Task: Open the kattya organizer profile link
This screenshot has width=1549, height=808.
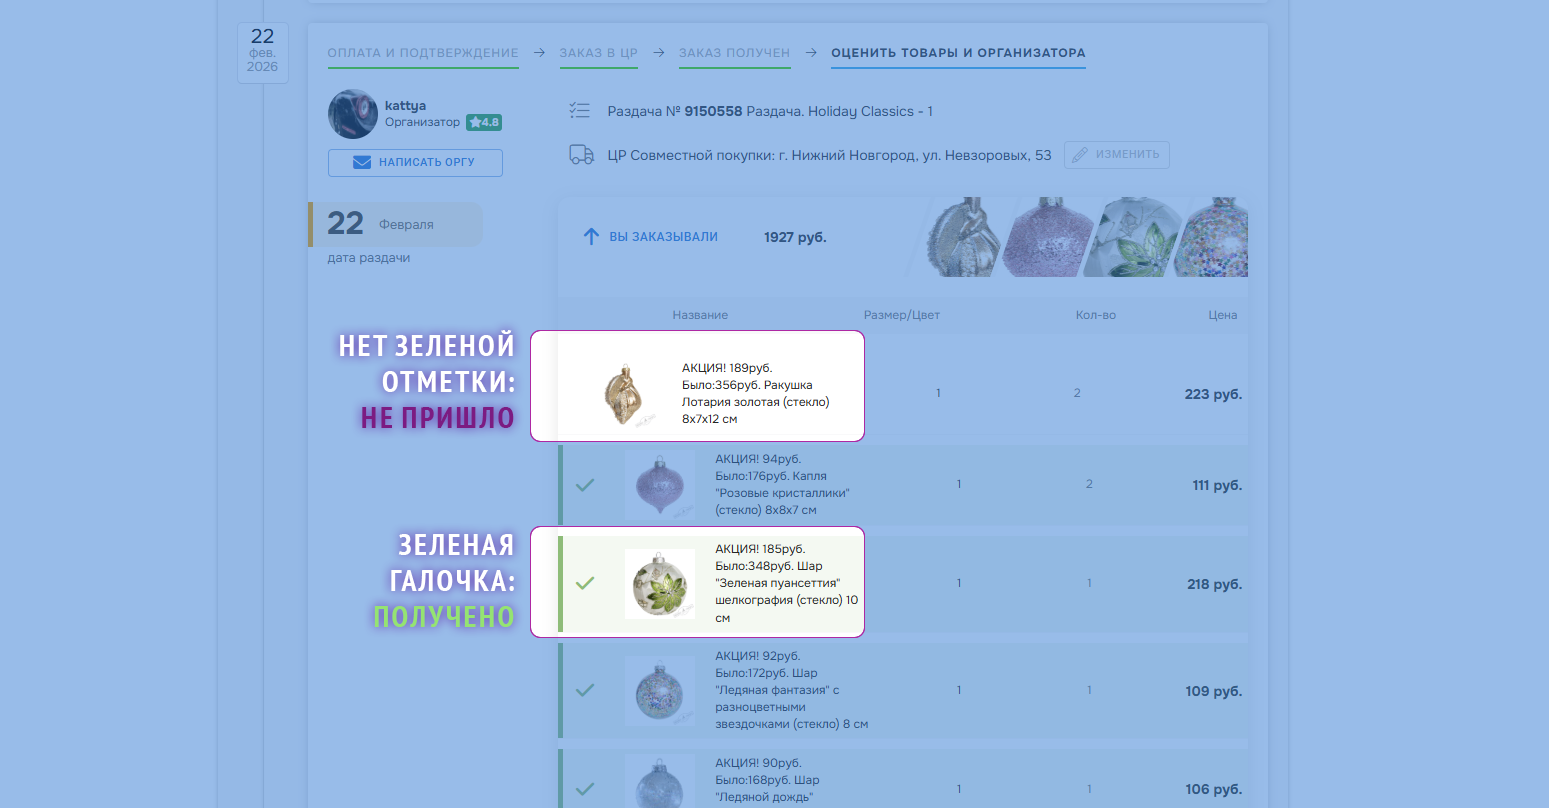Action: pos(405,105)
